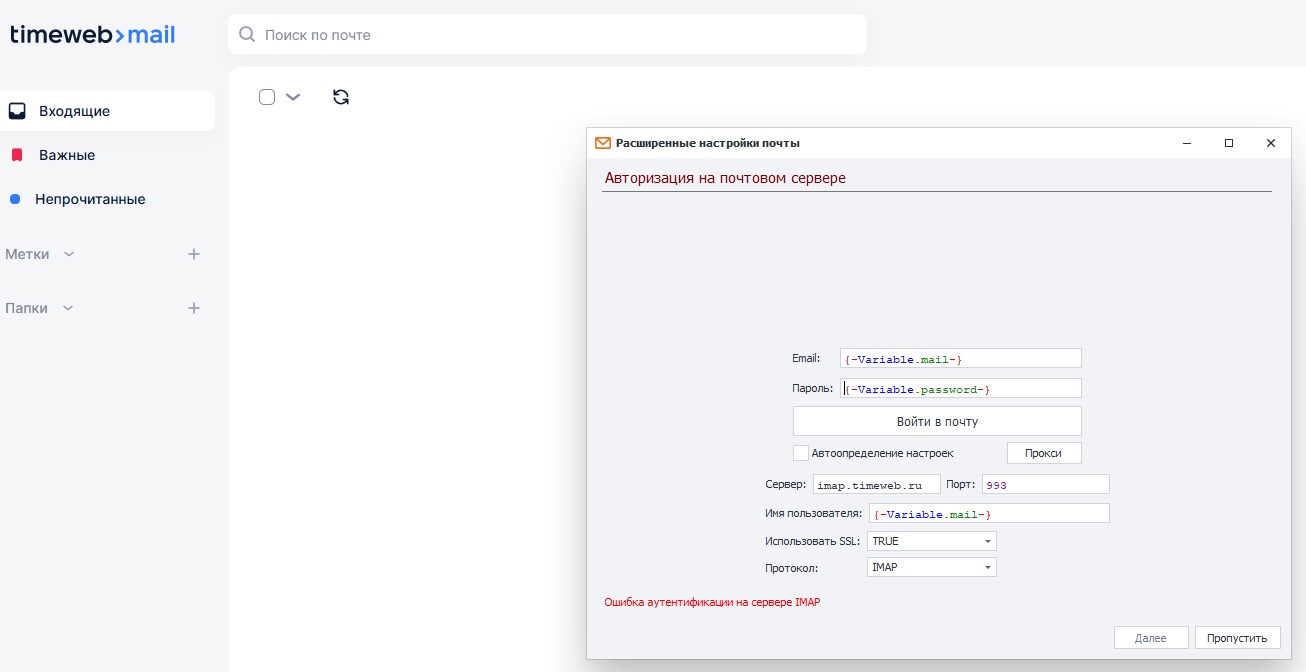
Task: Click the Inbox tray icon
Action: 17,111
